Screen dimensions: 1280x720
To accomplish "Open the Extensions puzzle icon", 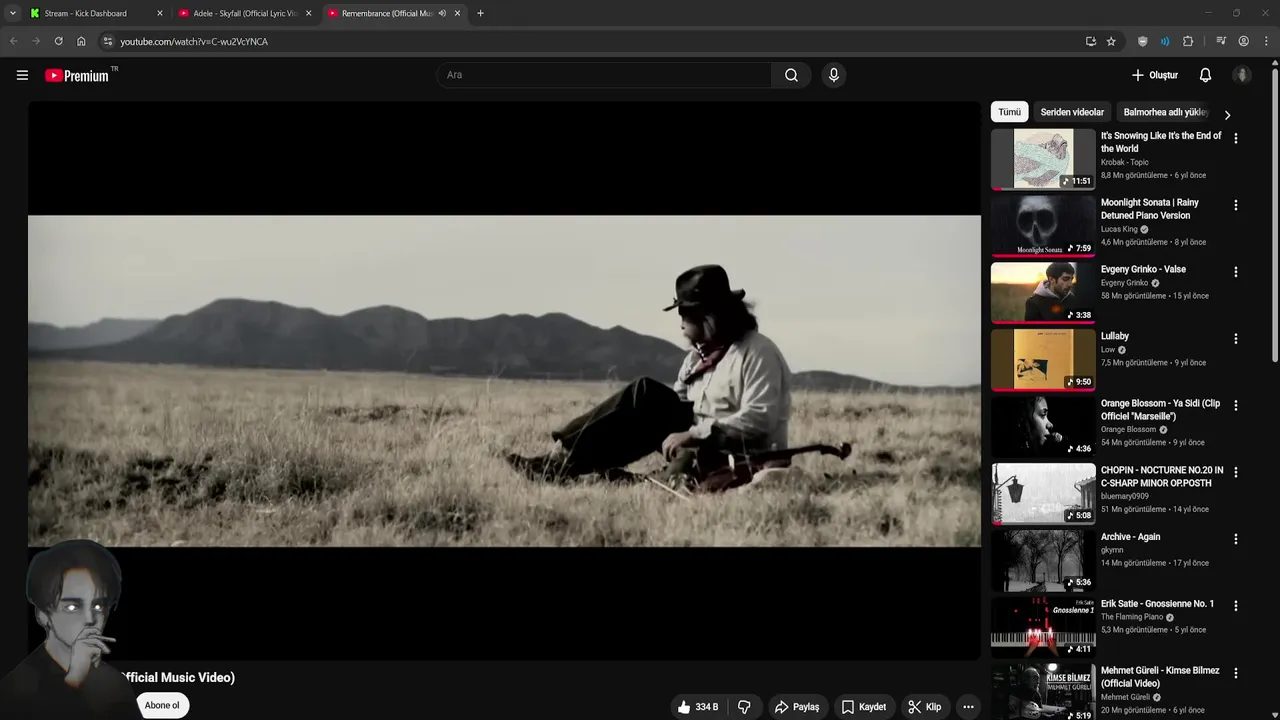I will coord(1188,41).
